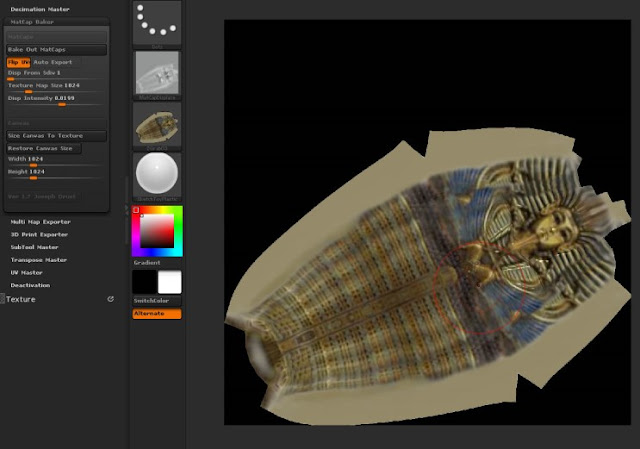Click the Texture Map Size slider
The height and width of the screenshot is (449, 640).
pyautogui.click(x=54, y=87)
